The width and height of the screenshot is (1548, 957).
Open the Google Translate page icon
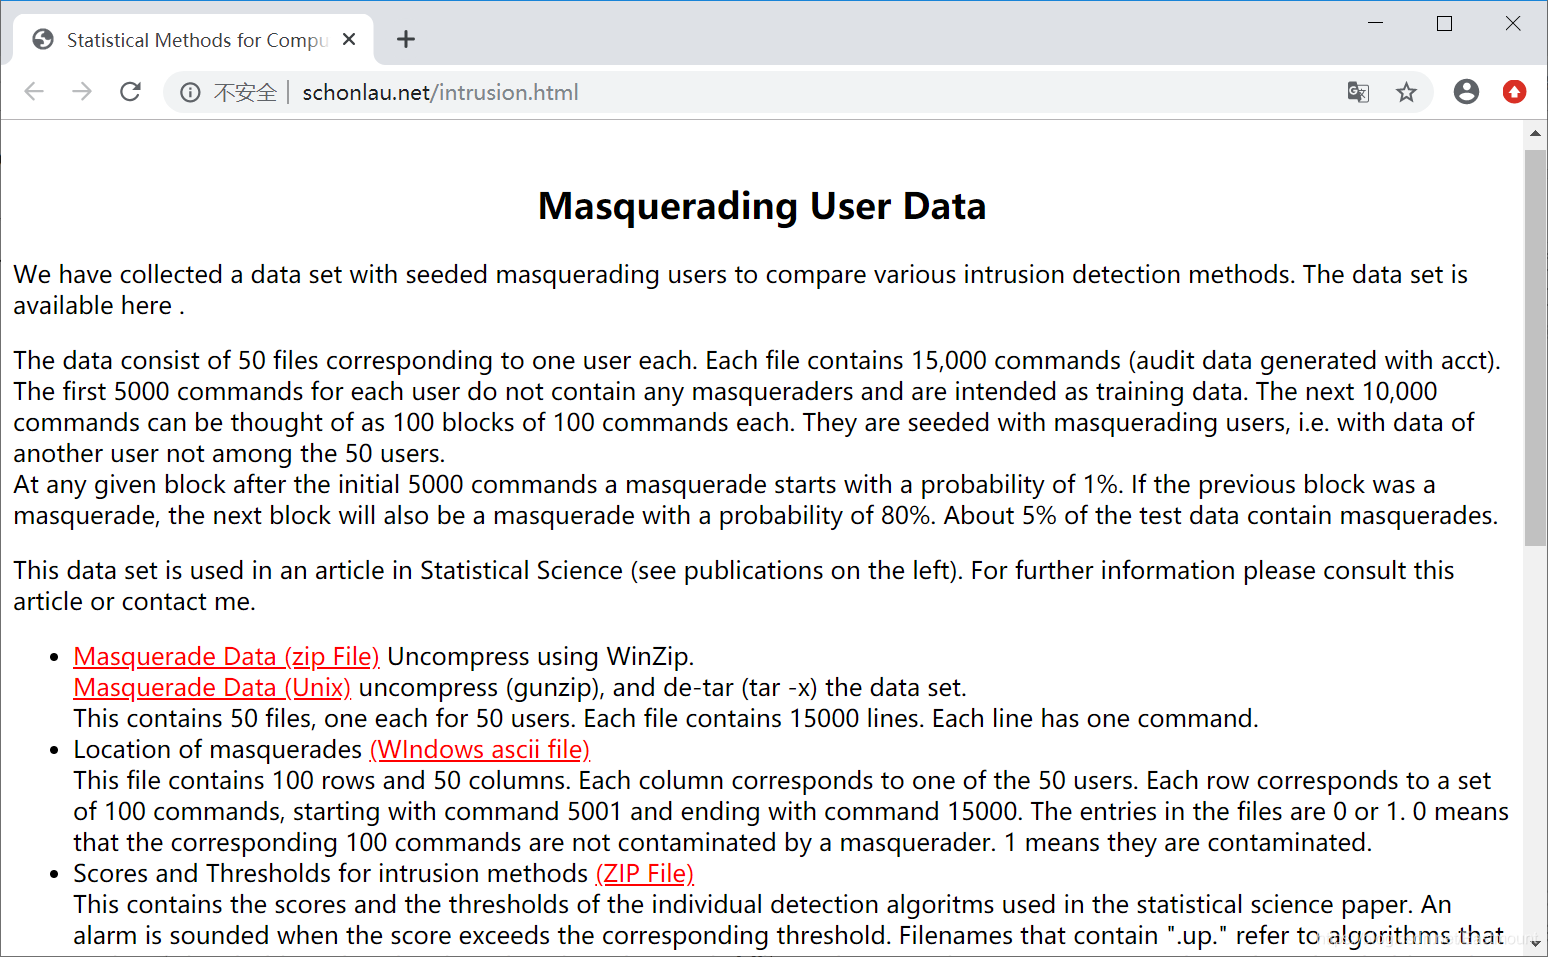(1358, 92)
